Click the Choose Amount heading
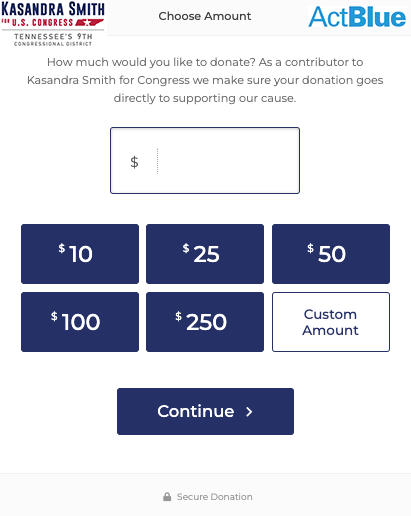 (x=205, y=16)
